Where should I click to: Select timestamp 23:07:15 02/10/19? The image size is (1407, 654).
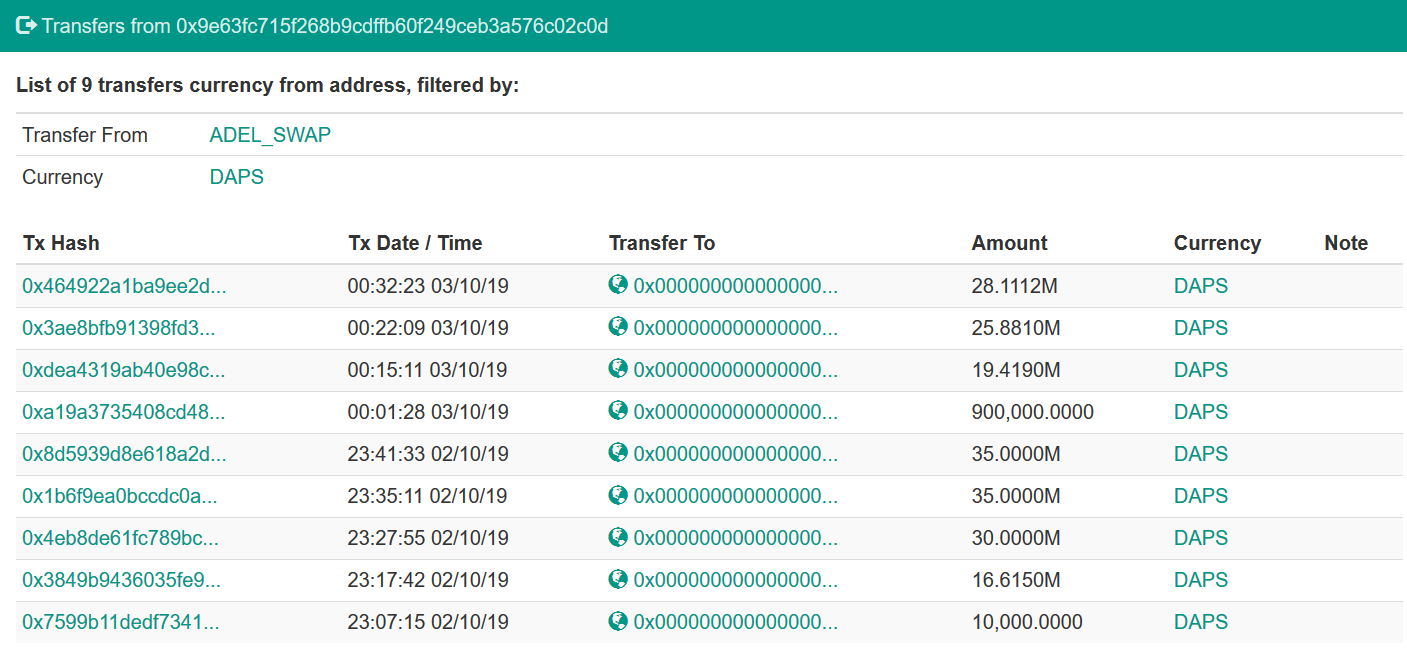click(x=428, y=622)
